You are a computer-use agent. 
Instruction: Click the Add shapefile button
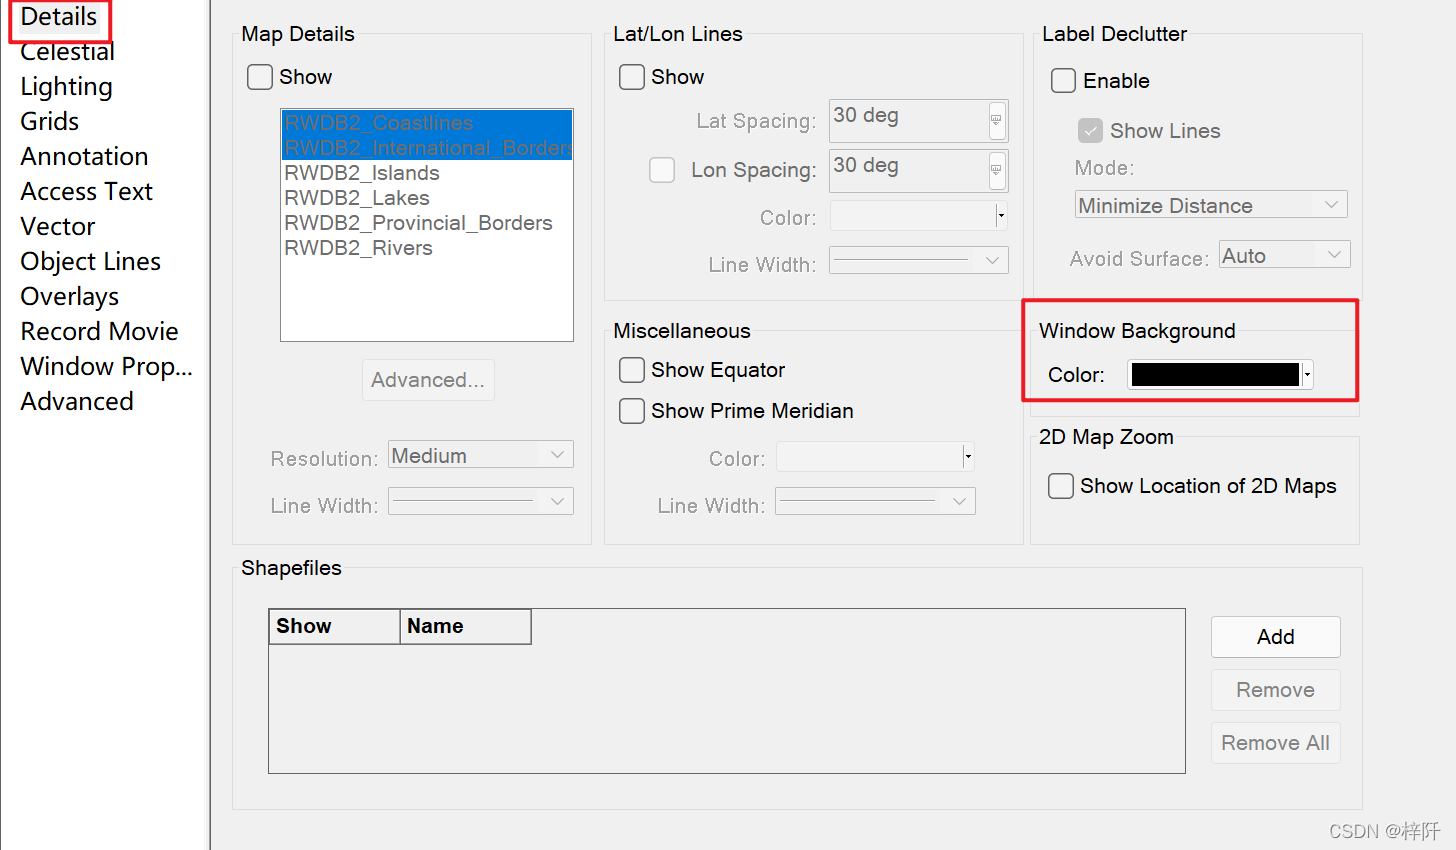[1276, 637]
